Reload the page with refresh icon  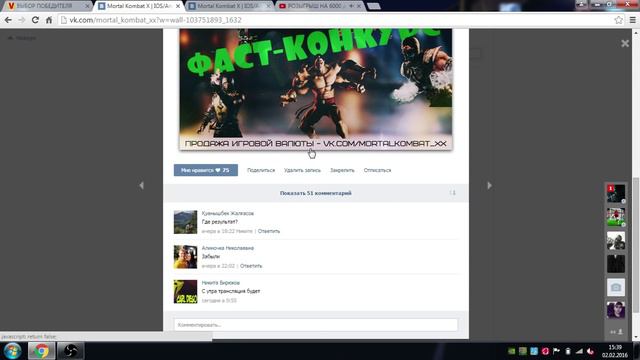click(x=35, y=20)
